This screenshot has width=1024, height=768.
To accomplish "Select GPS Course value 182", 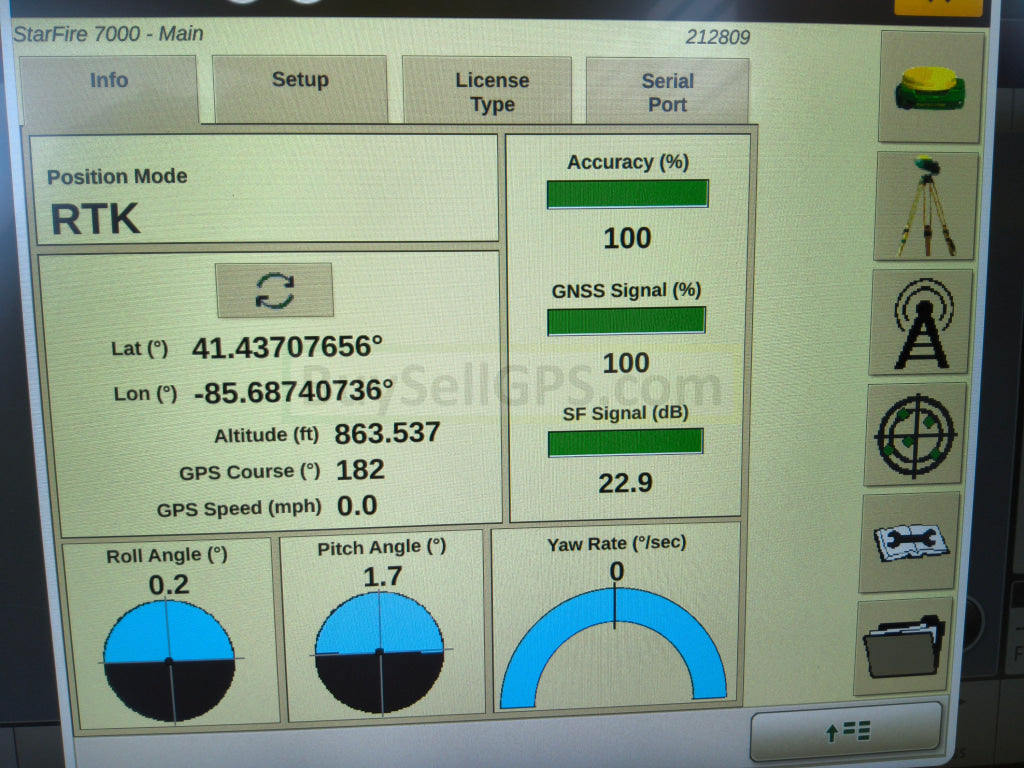I will pos(360,470).
